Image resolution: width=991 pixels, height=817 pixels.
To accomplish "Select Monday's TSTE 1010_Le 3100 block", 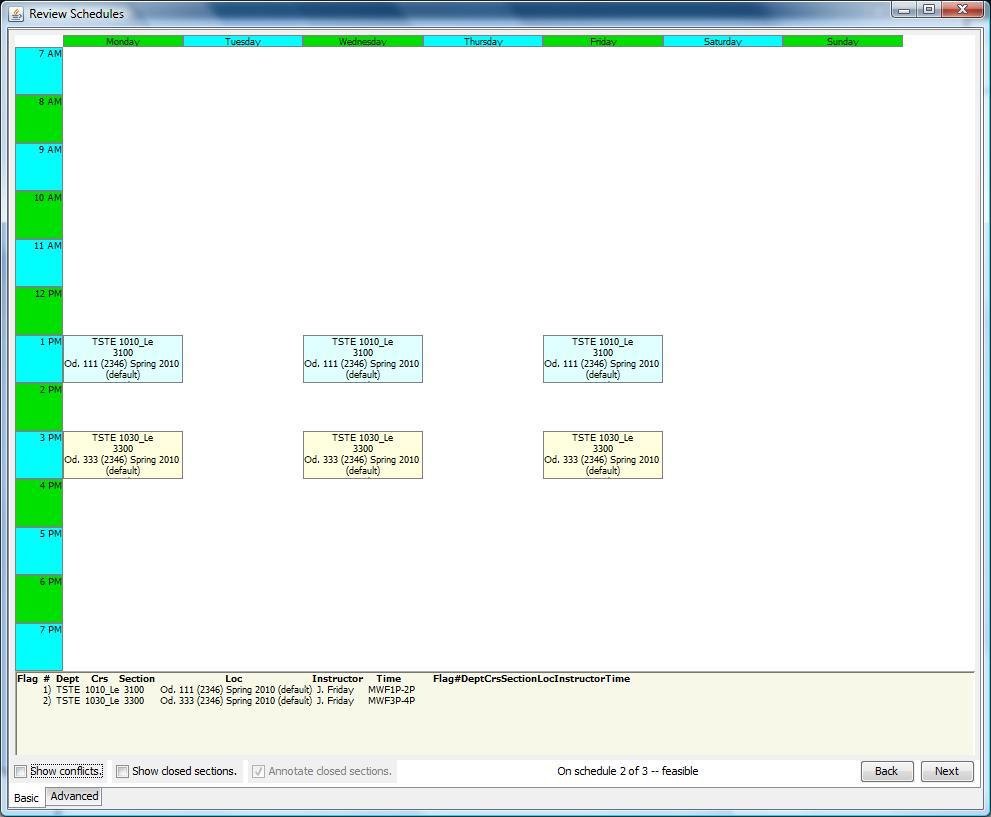I will [x=122, y=358].
